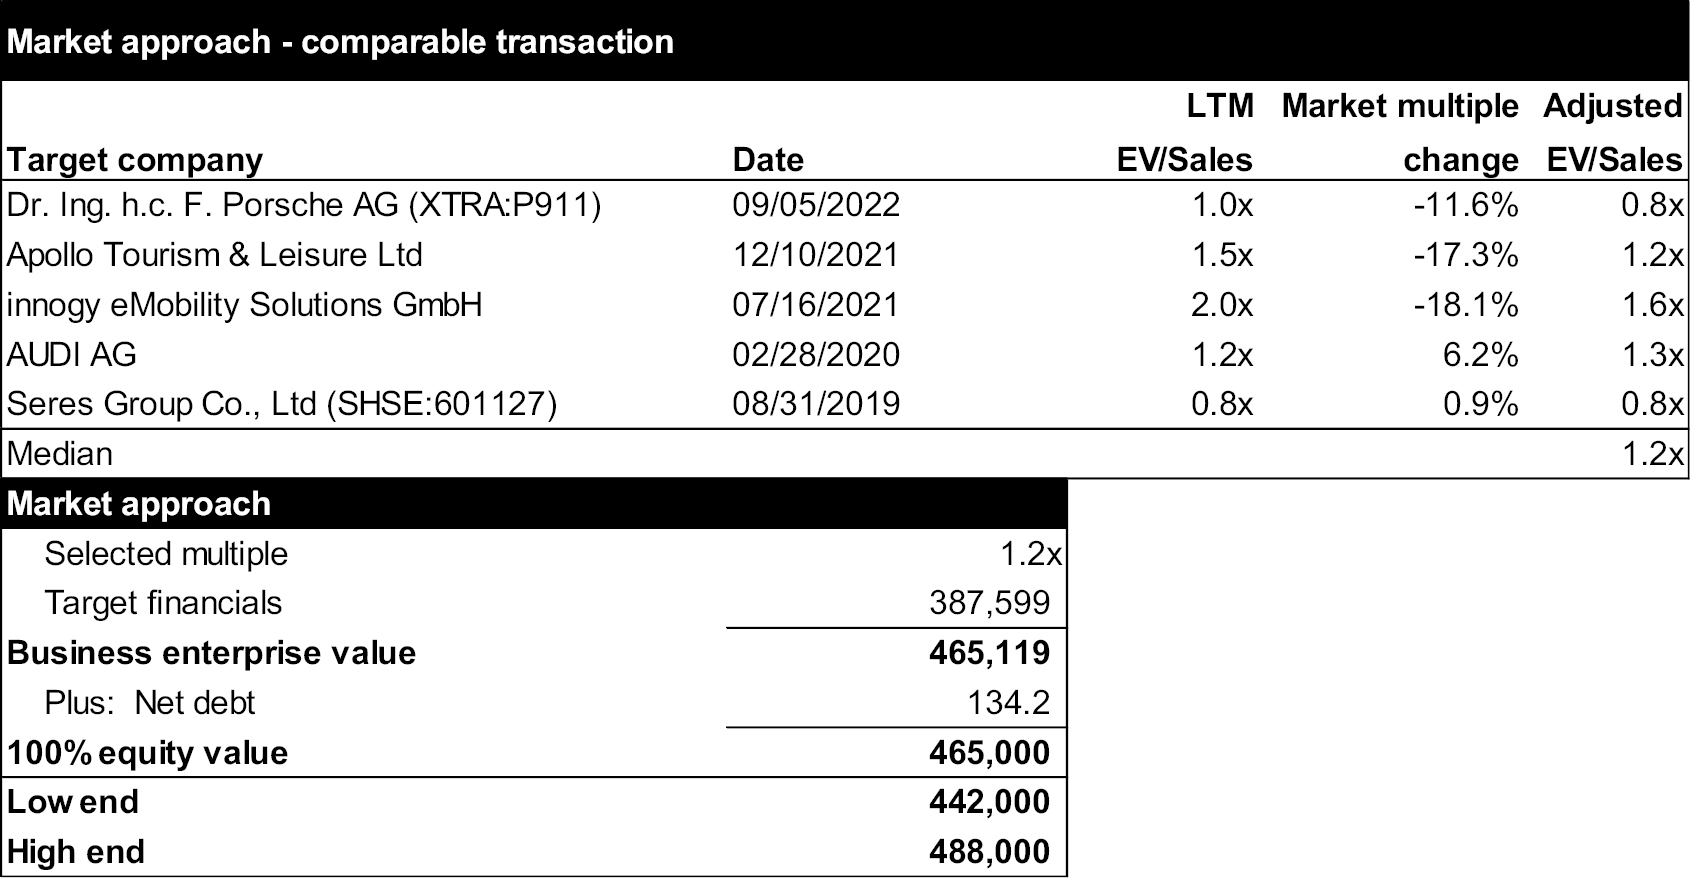Select the AUDI AG cell
Image resolution: width=1691 pixels, height=878 pixels.
(71, 354)
